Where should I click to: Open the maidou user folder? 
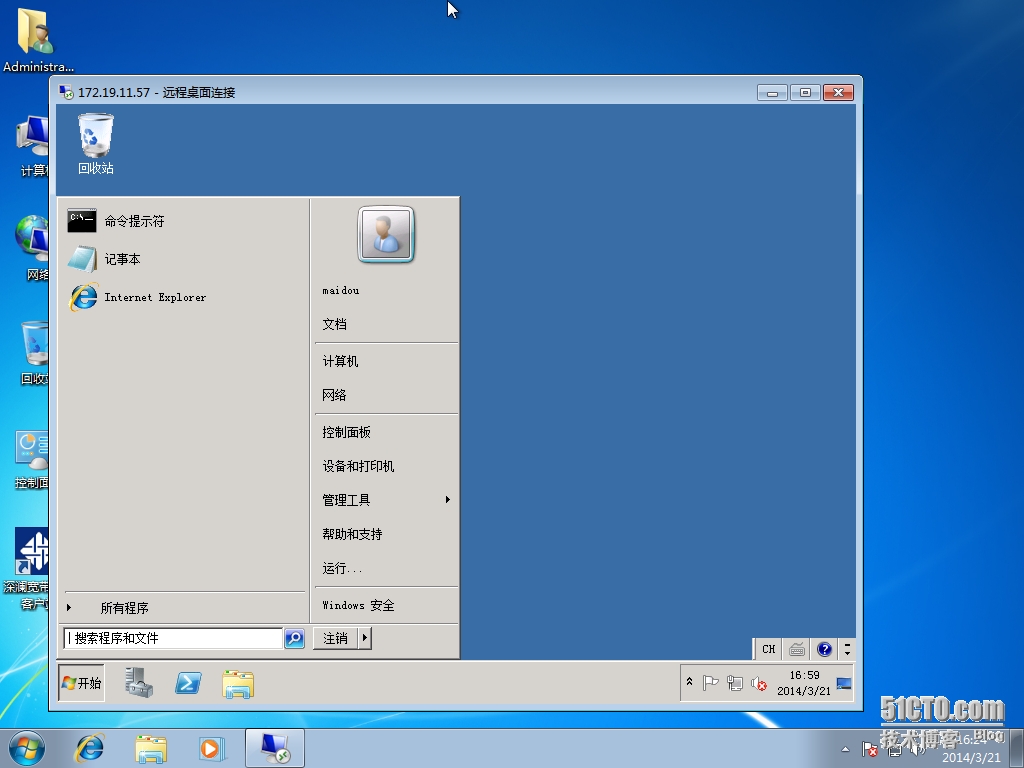[x=340, y=291]
